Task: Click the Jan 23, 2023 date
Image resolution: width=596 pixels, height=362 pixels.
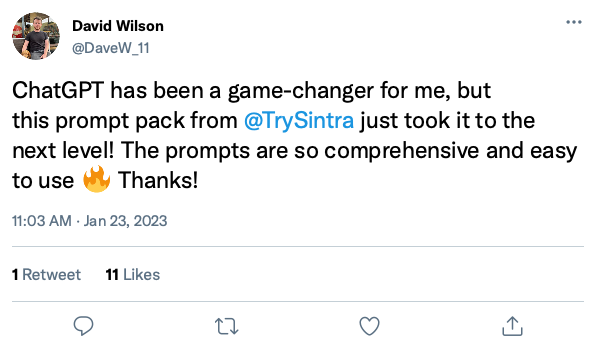Action: coord(125,221)
